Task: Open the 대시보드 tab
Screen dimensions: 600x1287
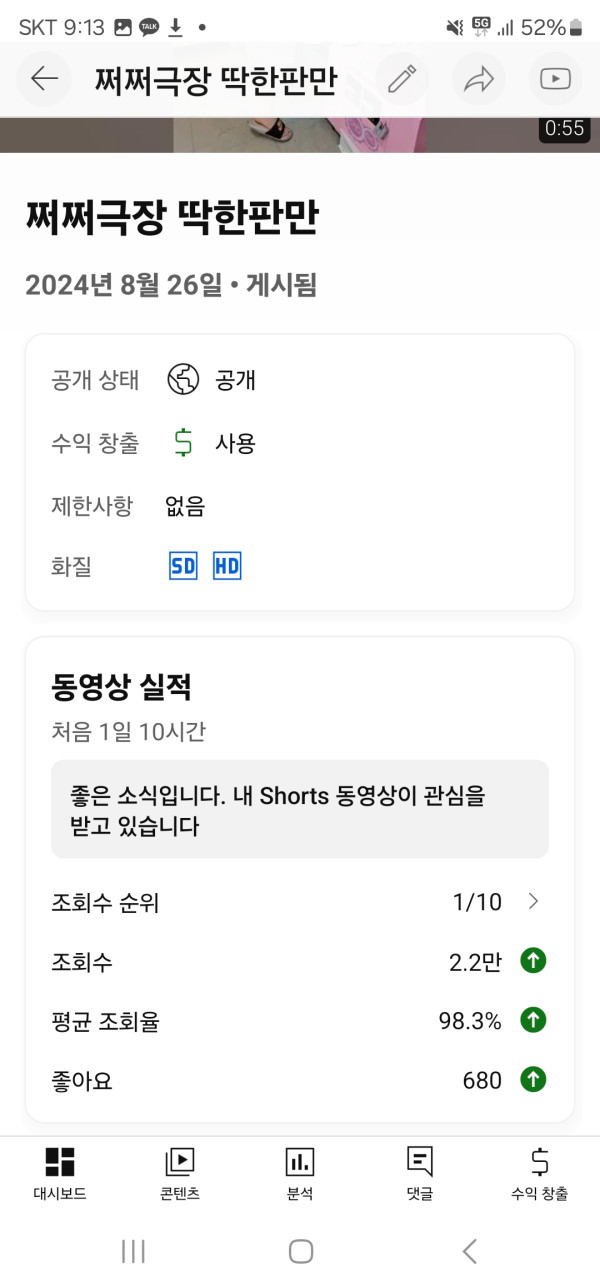Action: tap(60, 1173)
